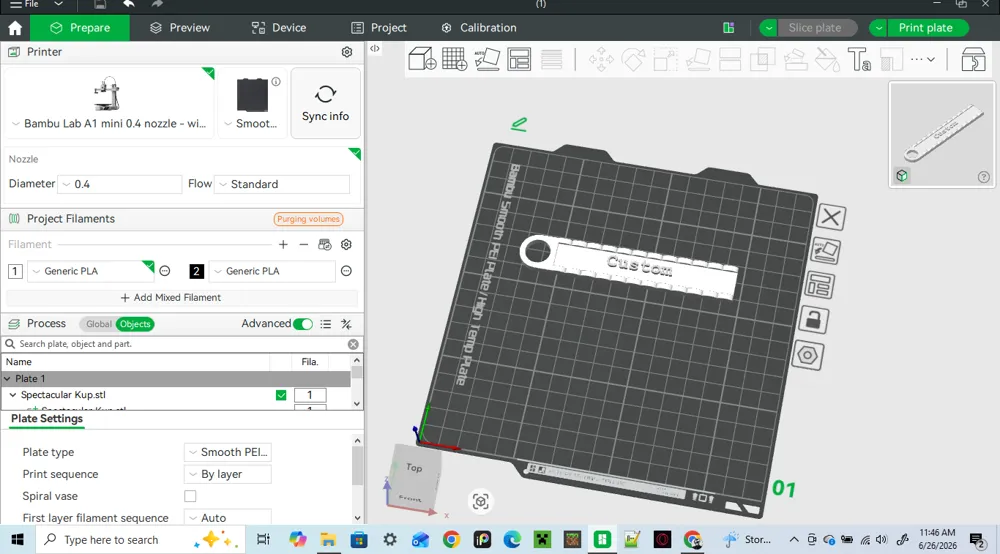Select the Move tool in the toolbar
The image size is (1000, 554).
coord(601,60)
